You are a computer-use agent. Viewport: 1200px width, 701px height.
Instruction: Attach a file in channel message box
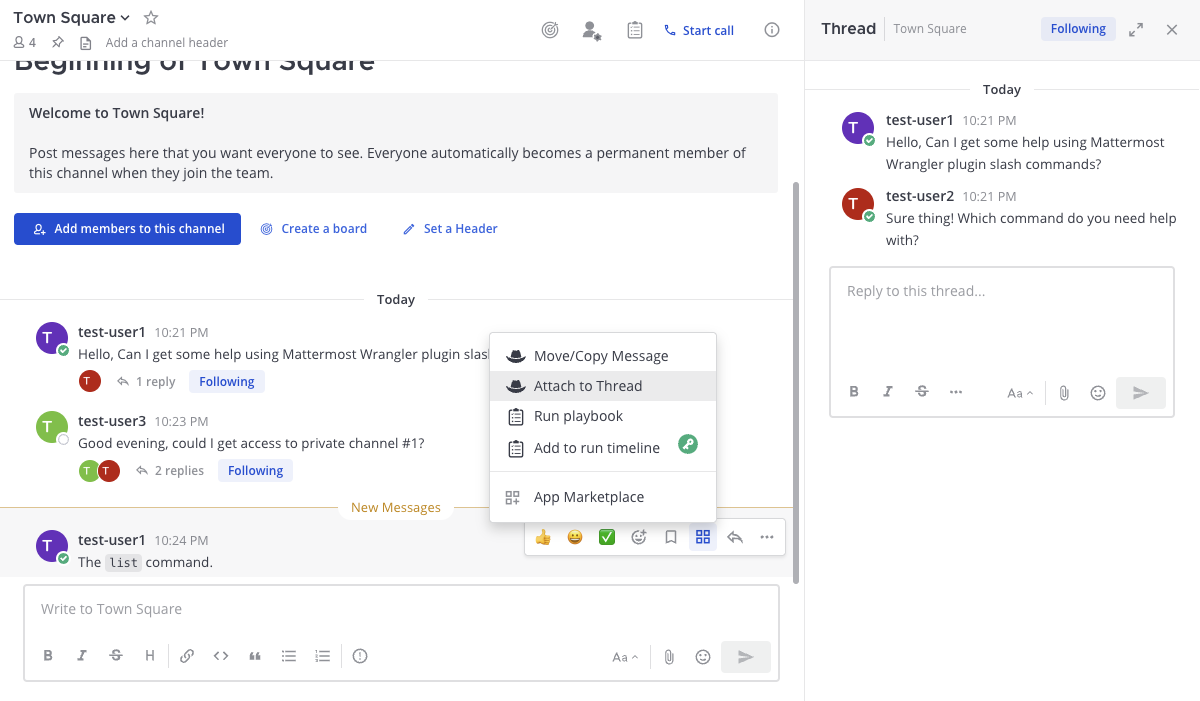pyautogui.click(x=669, y=657)
